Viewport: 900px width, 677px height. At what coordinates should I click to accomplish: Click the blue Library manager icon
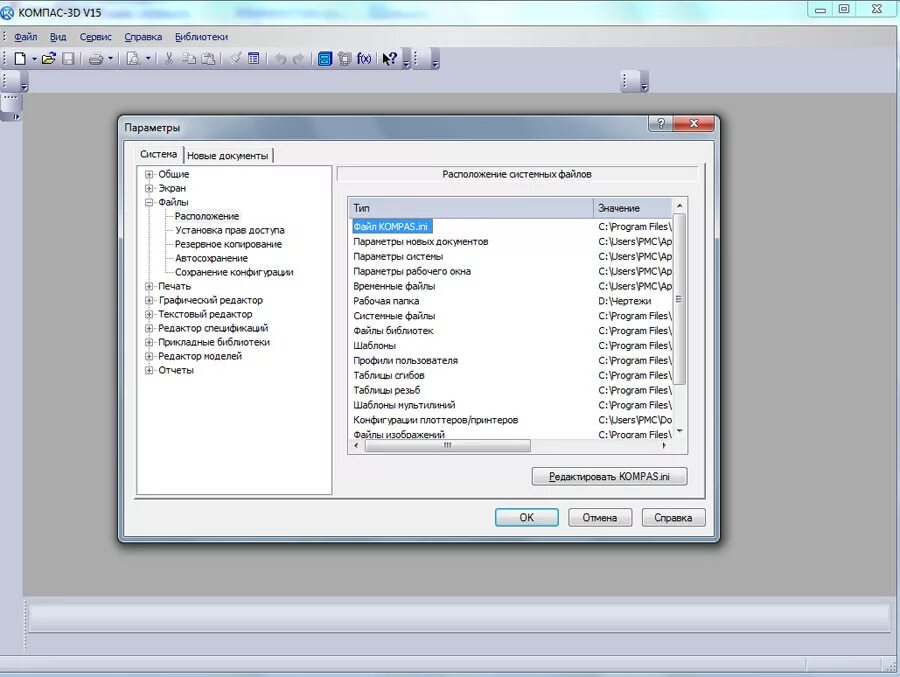pos(325,59)
